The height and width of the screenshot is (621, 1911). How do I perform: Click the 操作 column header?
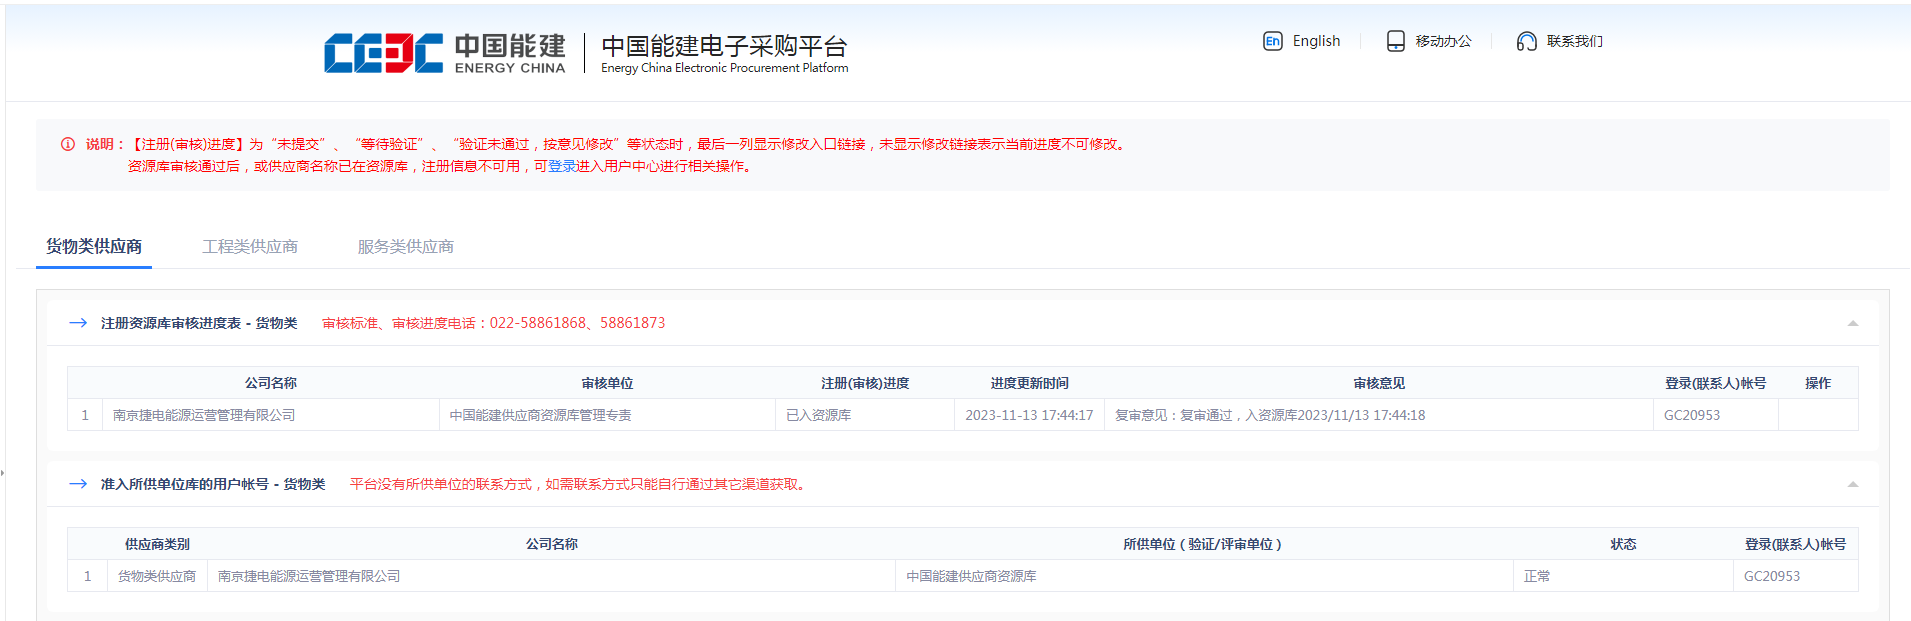[x=1818, y=383]
